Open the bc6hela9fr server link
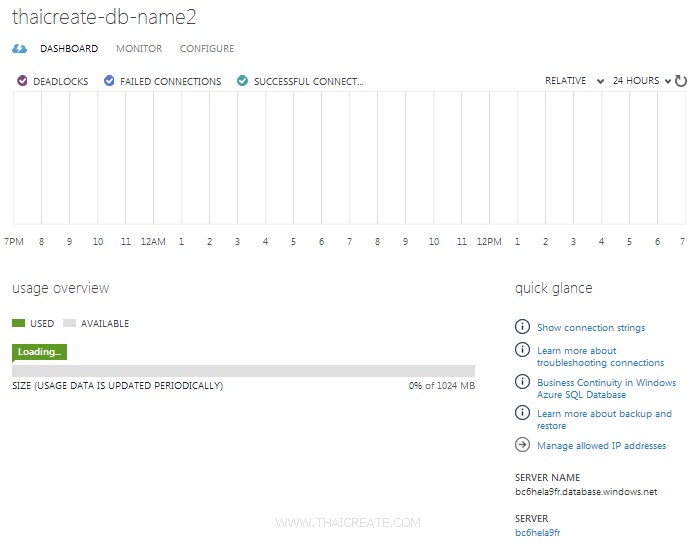The width and height of the screenshot is (698, 548). 537,532
